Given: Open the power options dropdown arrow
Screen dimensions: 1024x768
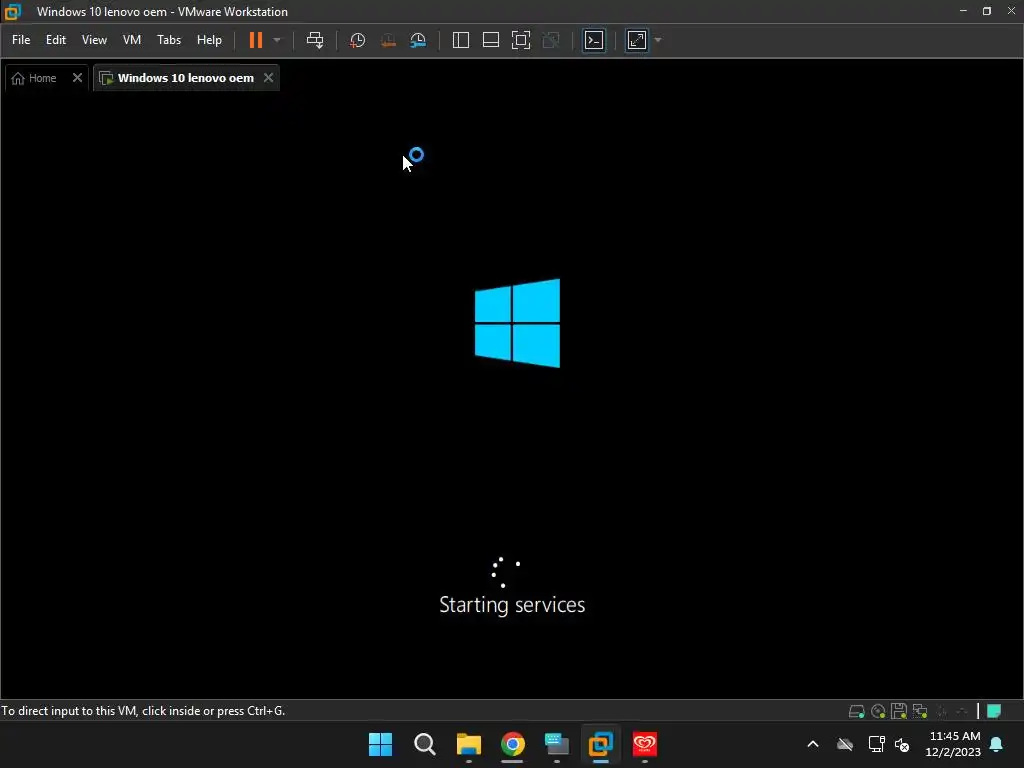Looking at the screenshot, I should (277, 40).
